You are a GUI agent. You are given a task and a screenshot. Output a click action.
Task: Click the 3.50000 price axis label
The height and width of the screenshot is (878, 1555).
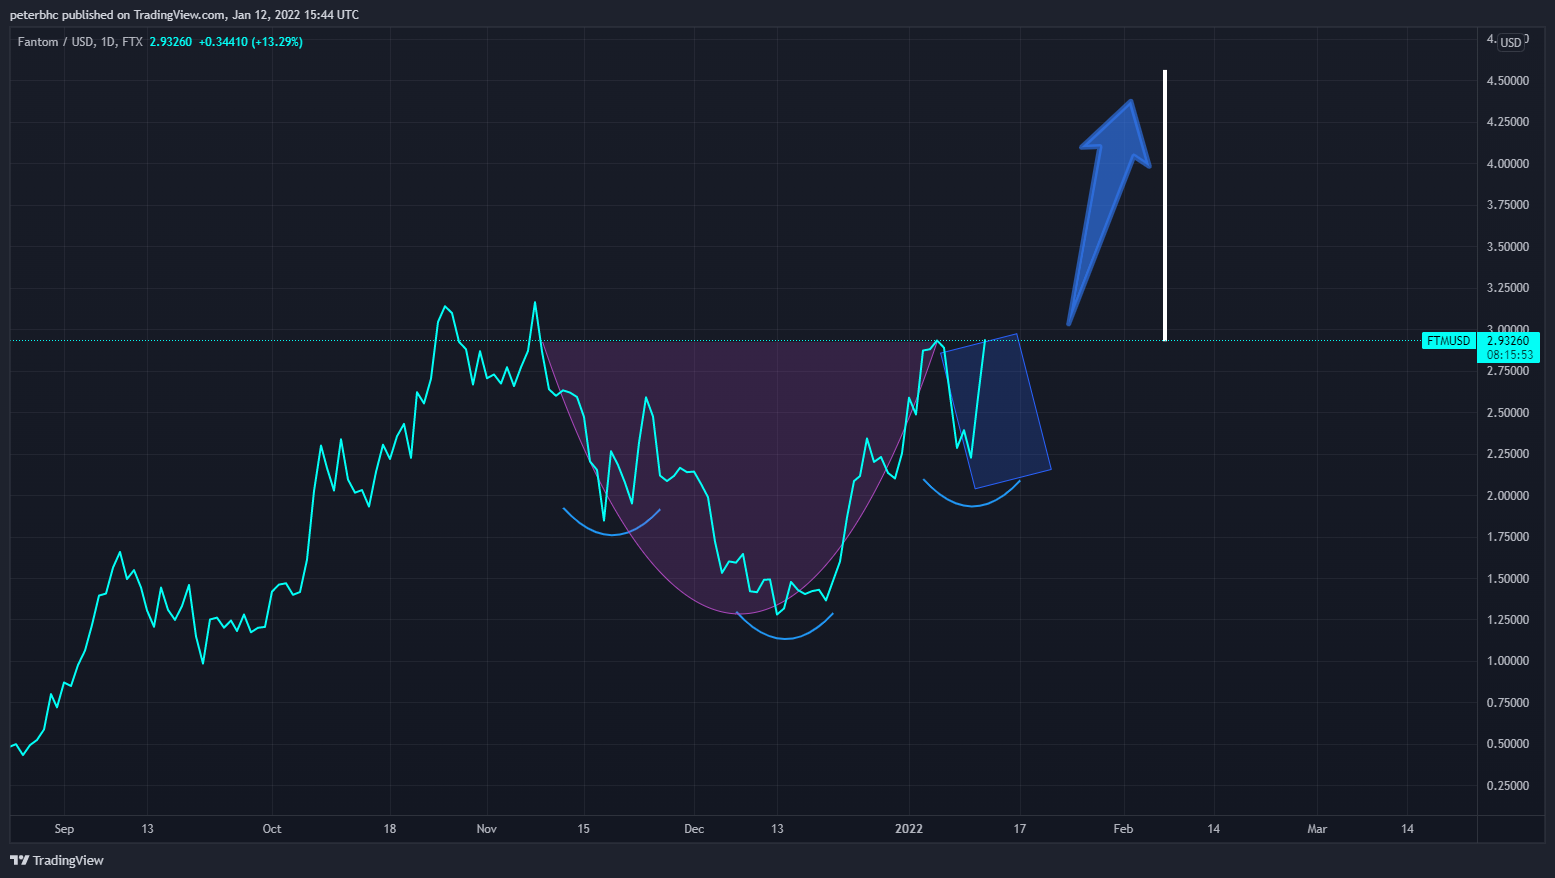click(x=1508, y=247)
